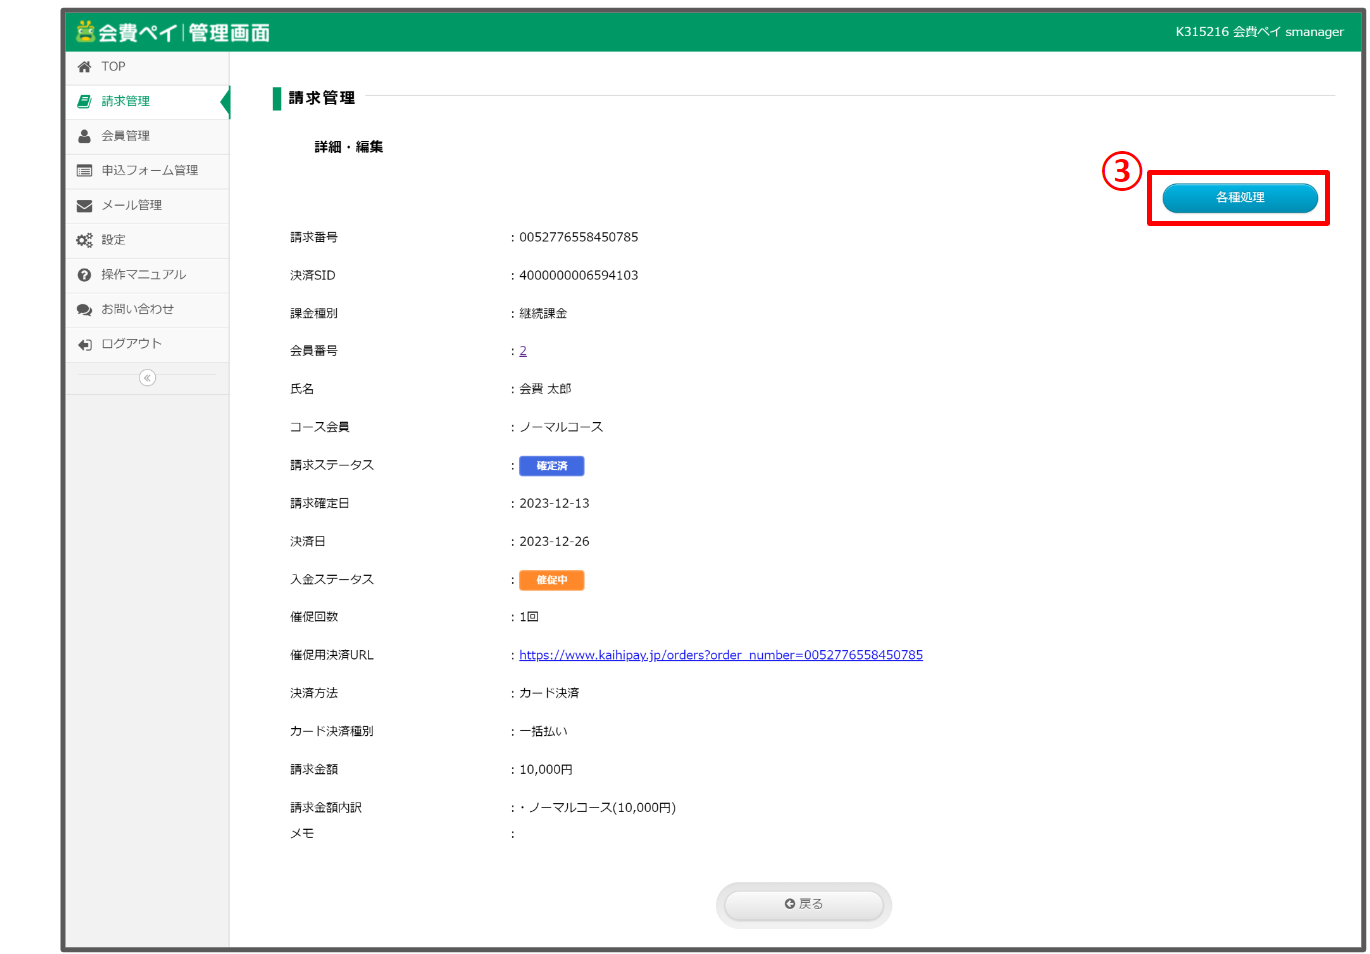The width and height of the screenshot is (1370, 954).
Task: Select 申込フォーム管理 in the sidebar
Action: [x=149, y=171]
